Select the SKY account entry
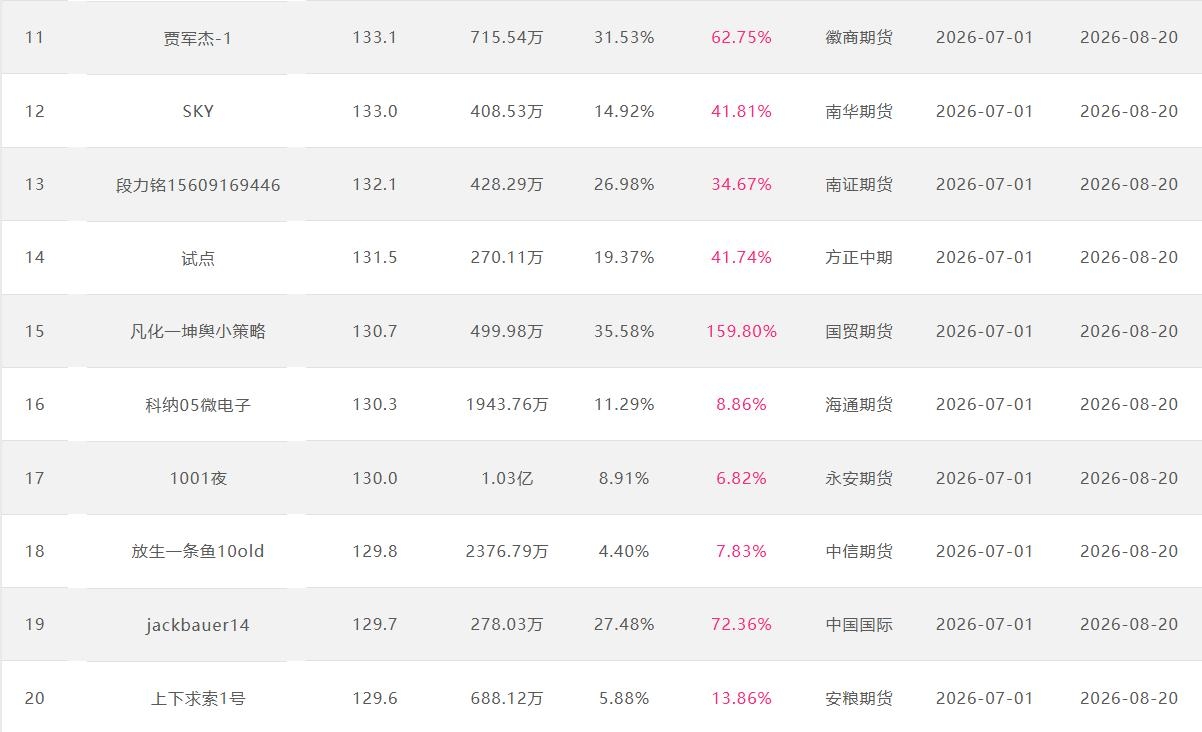 pos(198,111)
